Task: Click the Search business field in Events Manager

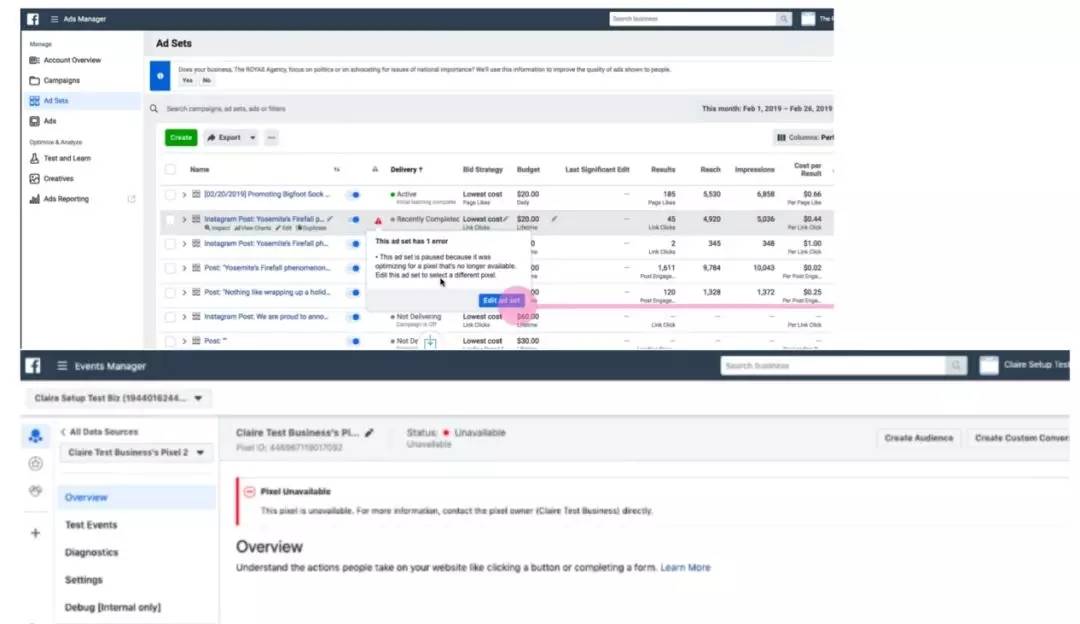Action: pyautogui.click(x=833, y=366)
